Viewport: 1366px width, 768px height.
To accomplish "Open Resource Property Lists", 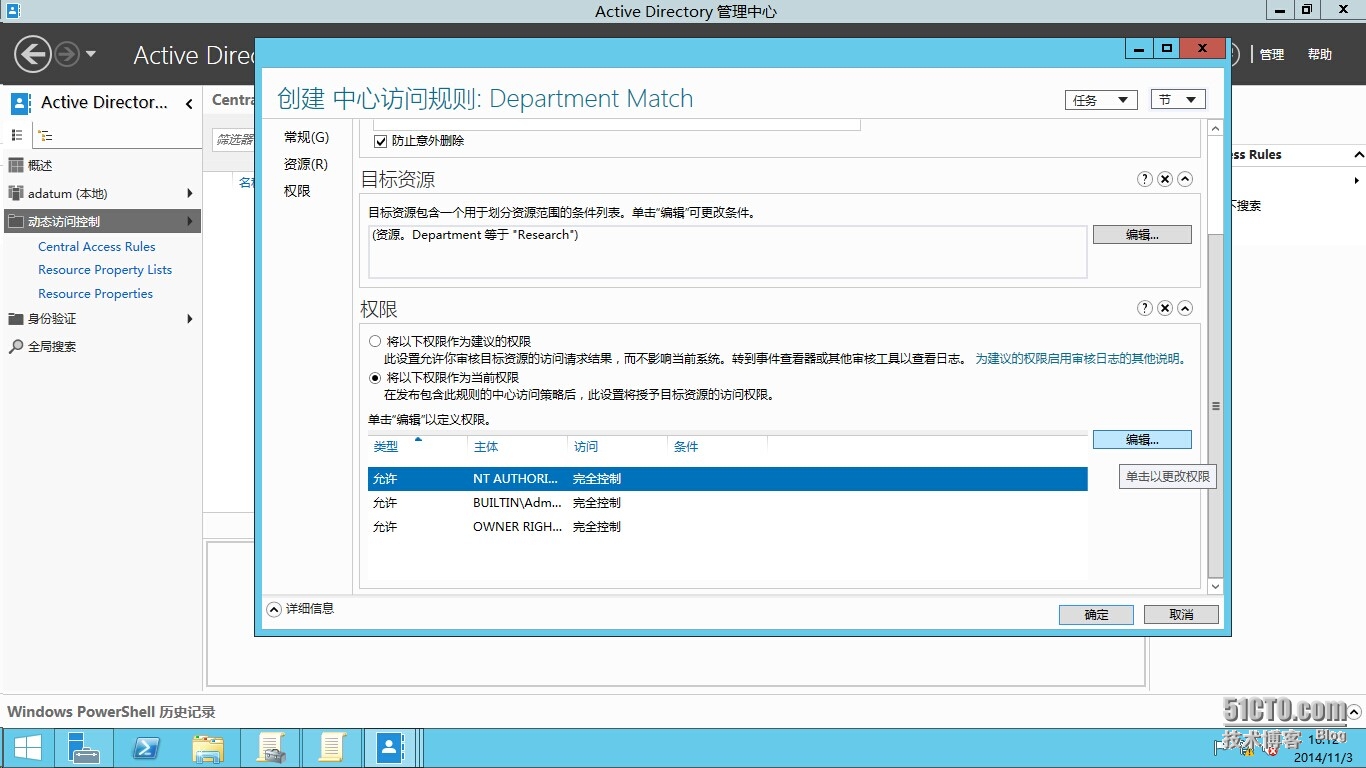I will point(105,270).
